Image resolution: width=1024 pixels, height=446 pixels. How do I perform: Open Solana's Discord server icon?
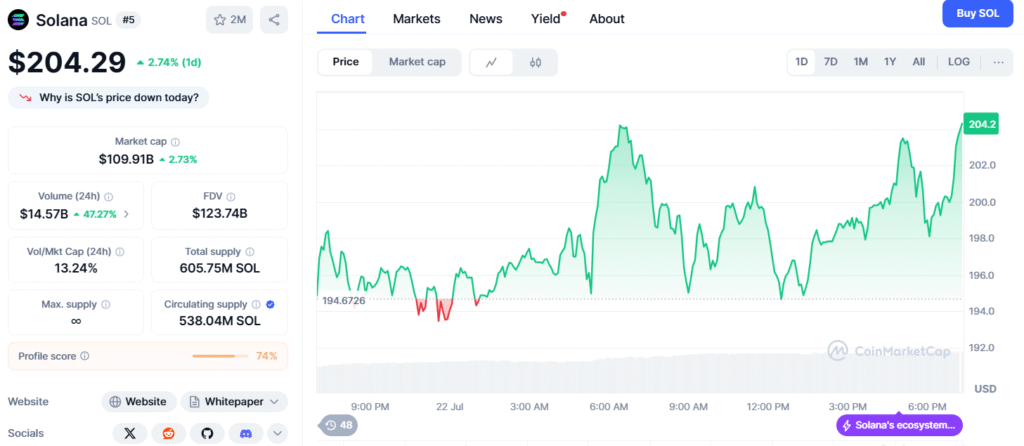pos(245,433)
